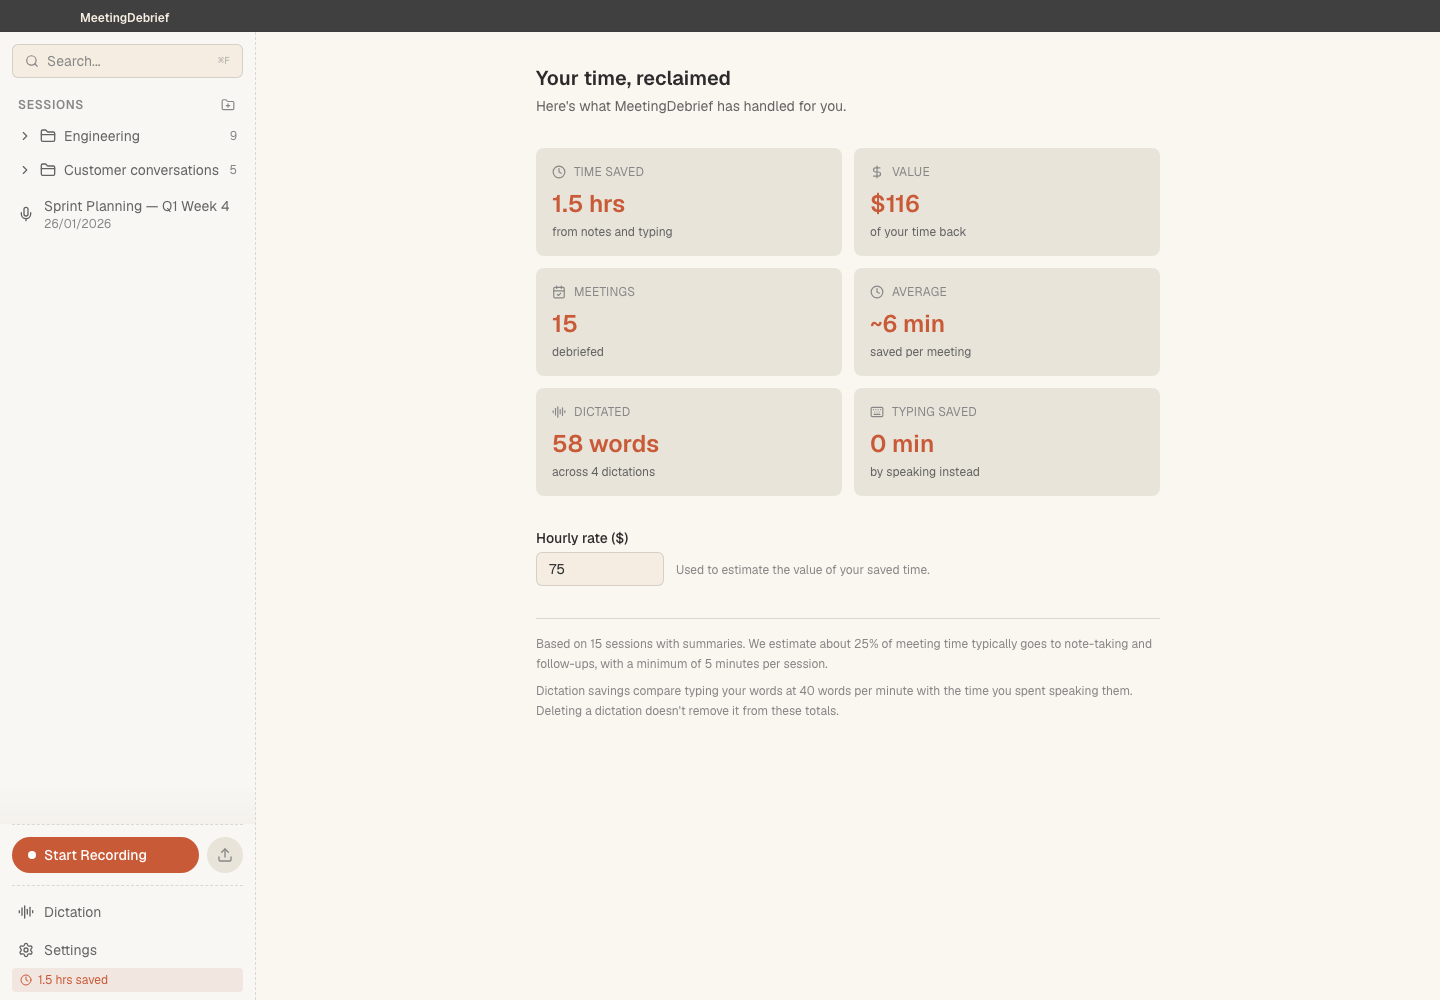The width and height of the screenshot is (1440, 1000).
Task: Click the $116 value figure
Action: click(895, 204)
